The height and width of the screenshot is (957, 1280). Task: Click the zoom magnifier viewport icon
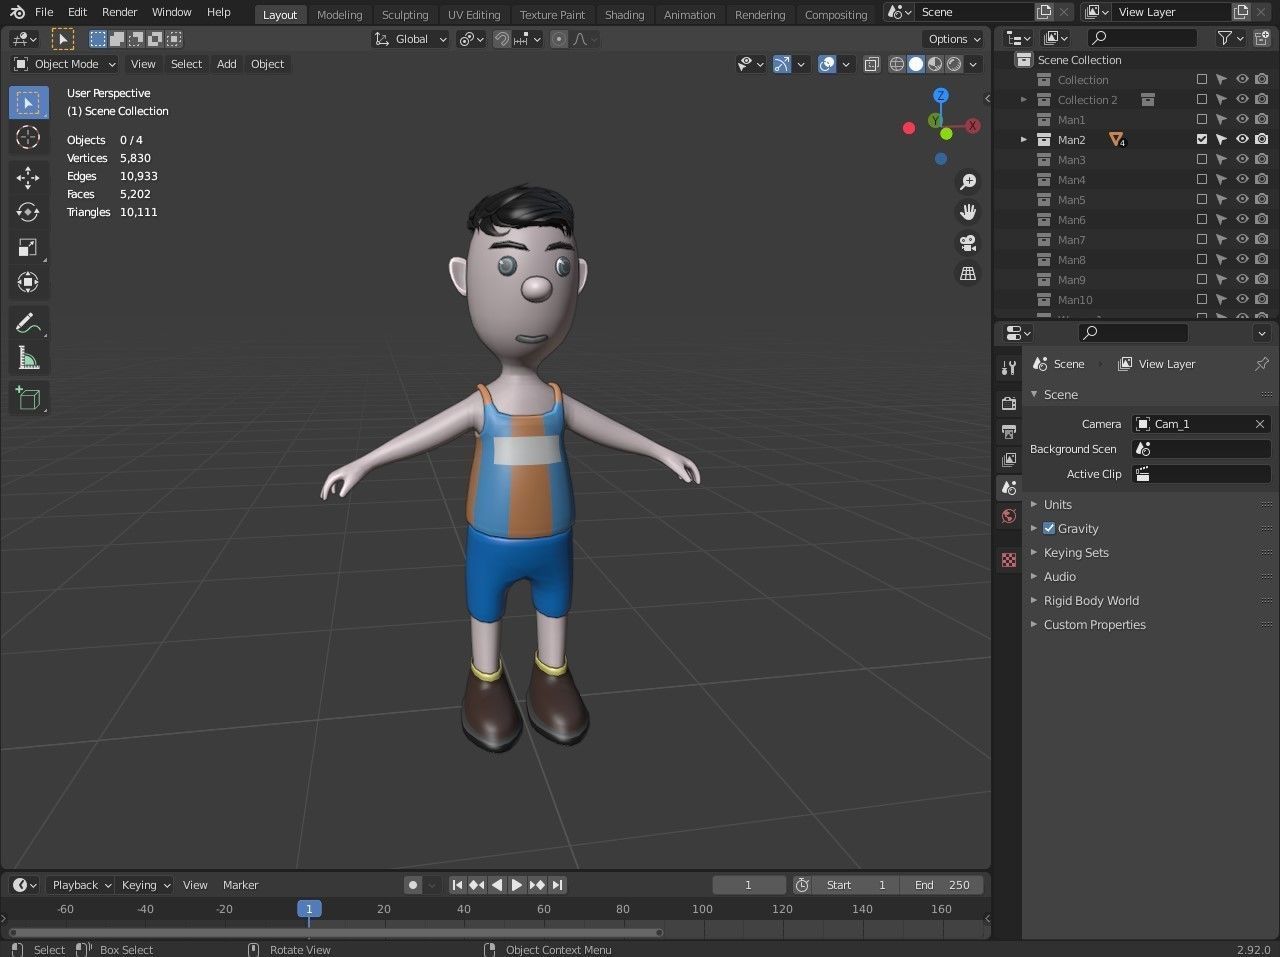coord(968,182)
